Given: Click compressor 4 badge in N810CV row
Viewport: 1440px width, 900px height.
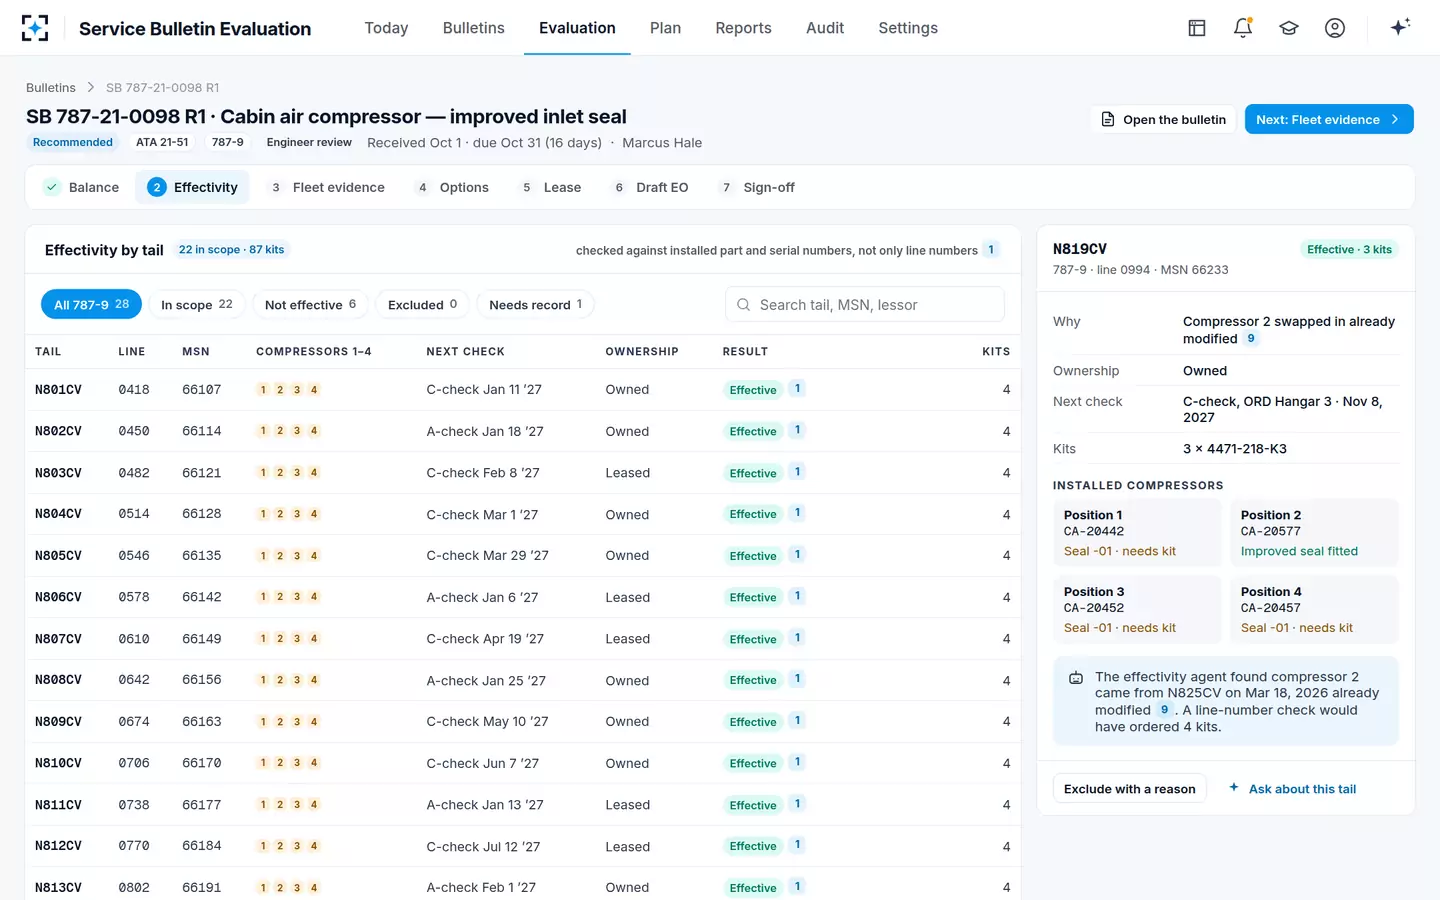Looking at the screenshot, I should 314,763.
